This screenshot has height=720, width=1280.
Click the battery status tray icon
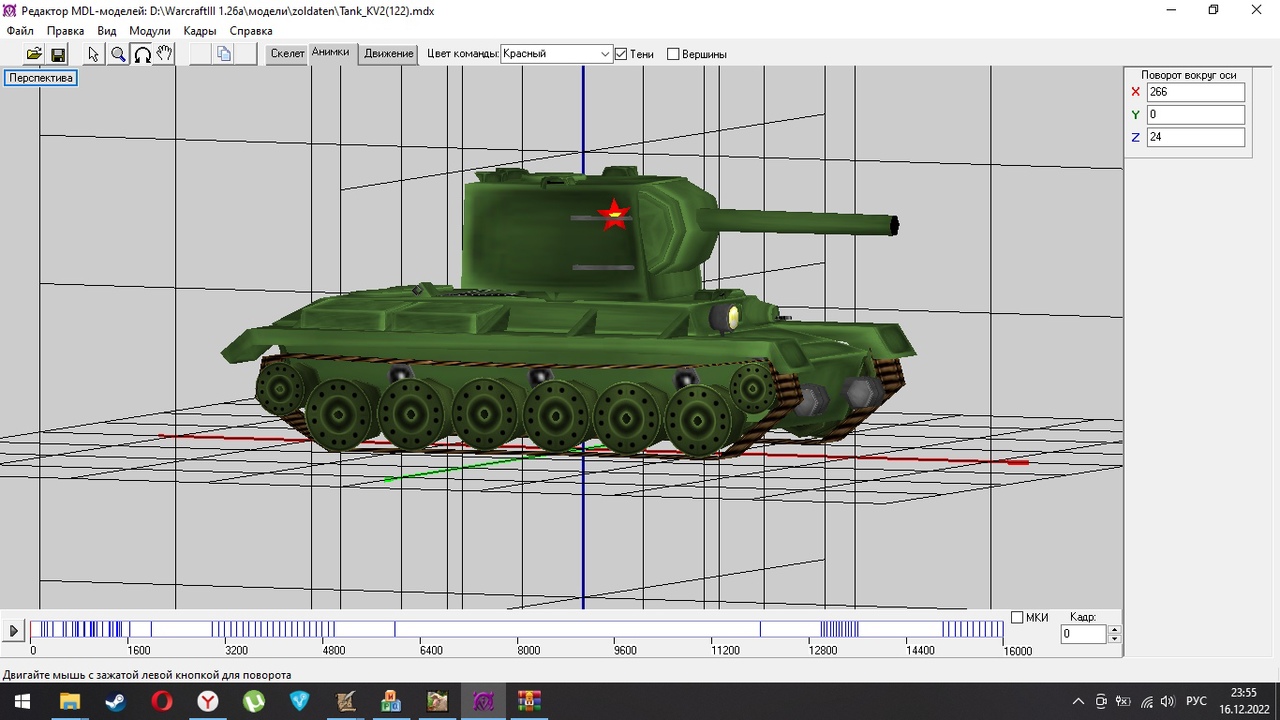coord(1123,702)
